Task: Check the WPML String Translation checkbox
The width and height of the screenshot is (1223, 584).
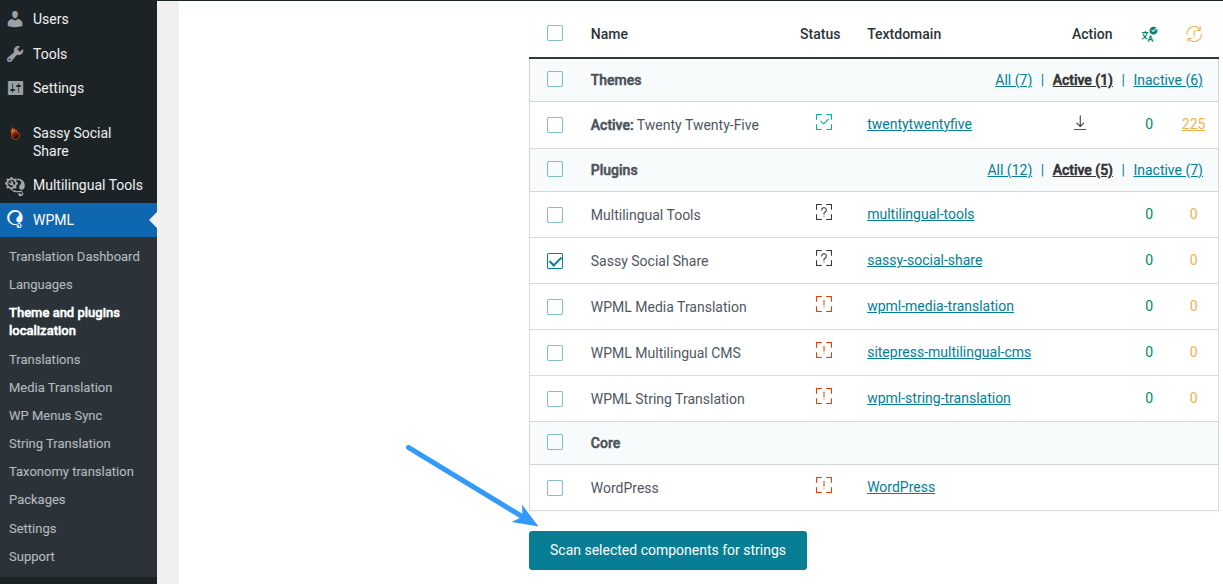Action: (555, 399)
